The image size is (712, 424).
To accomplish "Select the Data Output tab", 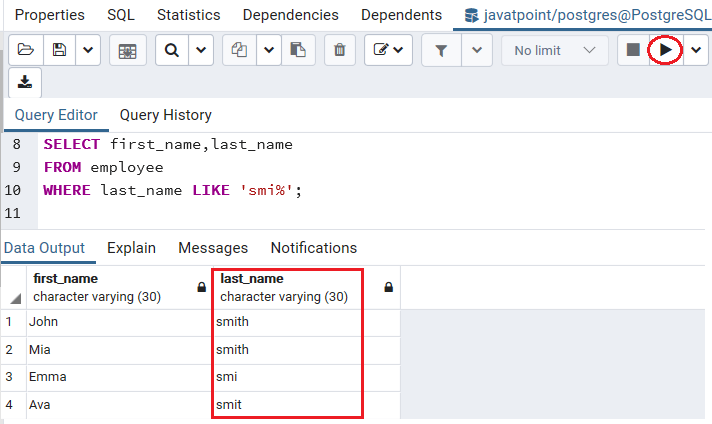I will pyautogui.click(x=44, y=248).
